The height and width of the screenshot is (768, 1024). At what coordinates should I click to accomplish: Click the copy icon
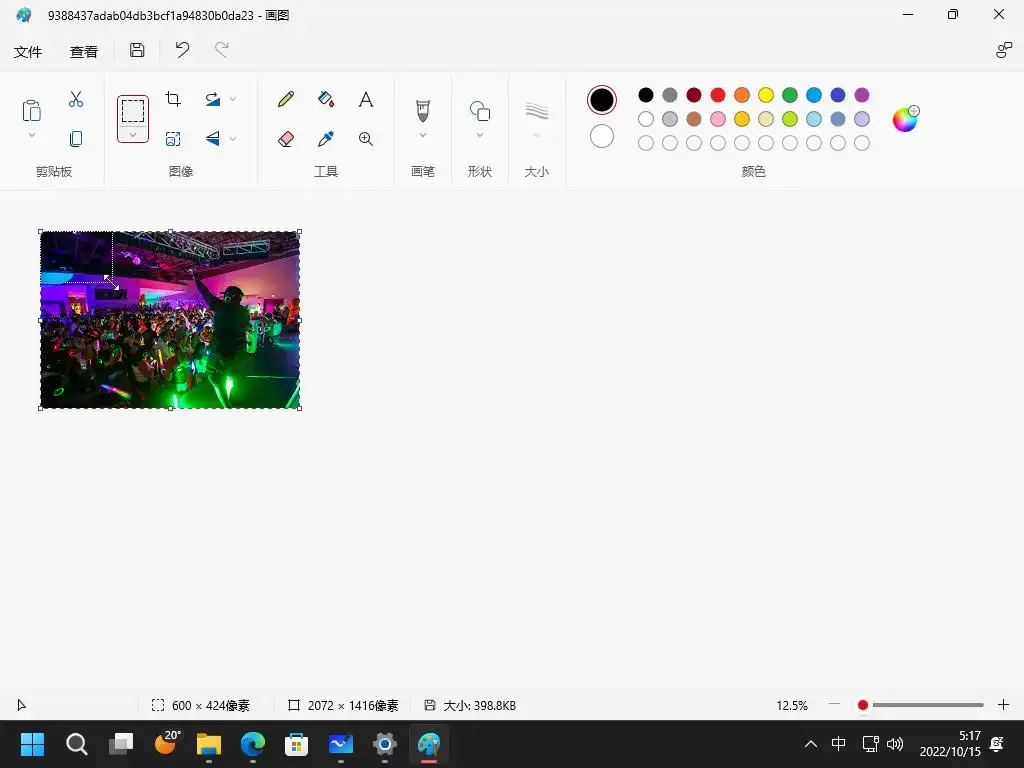[76, 138]
